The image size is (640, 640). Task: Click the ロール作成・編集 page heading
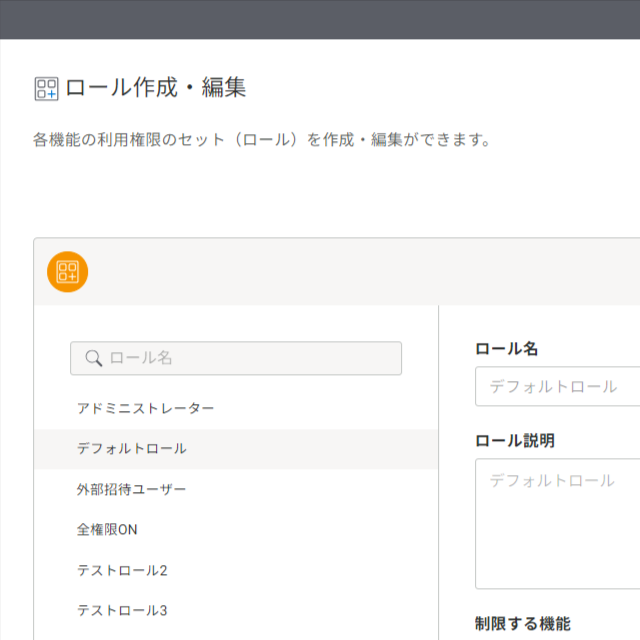(156, 88)
